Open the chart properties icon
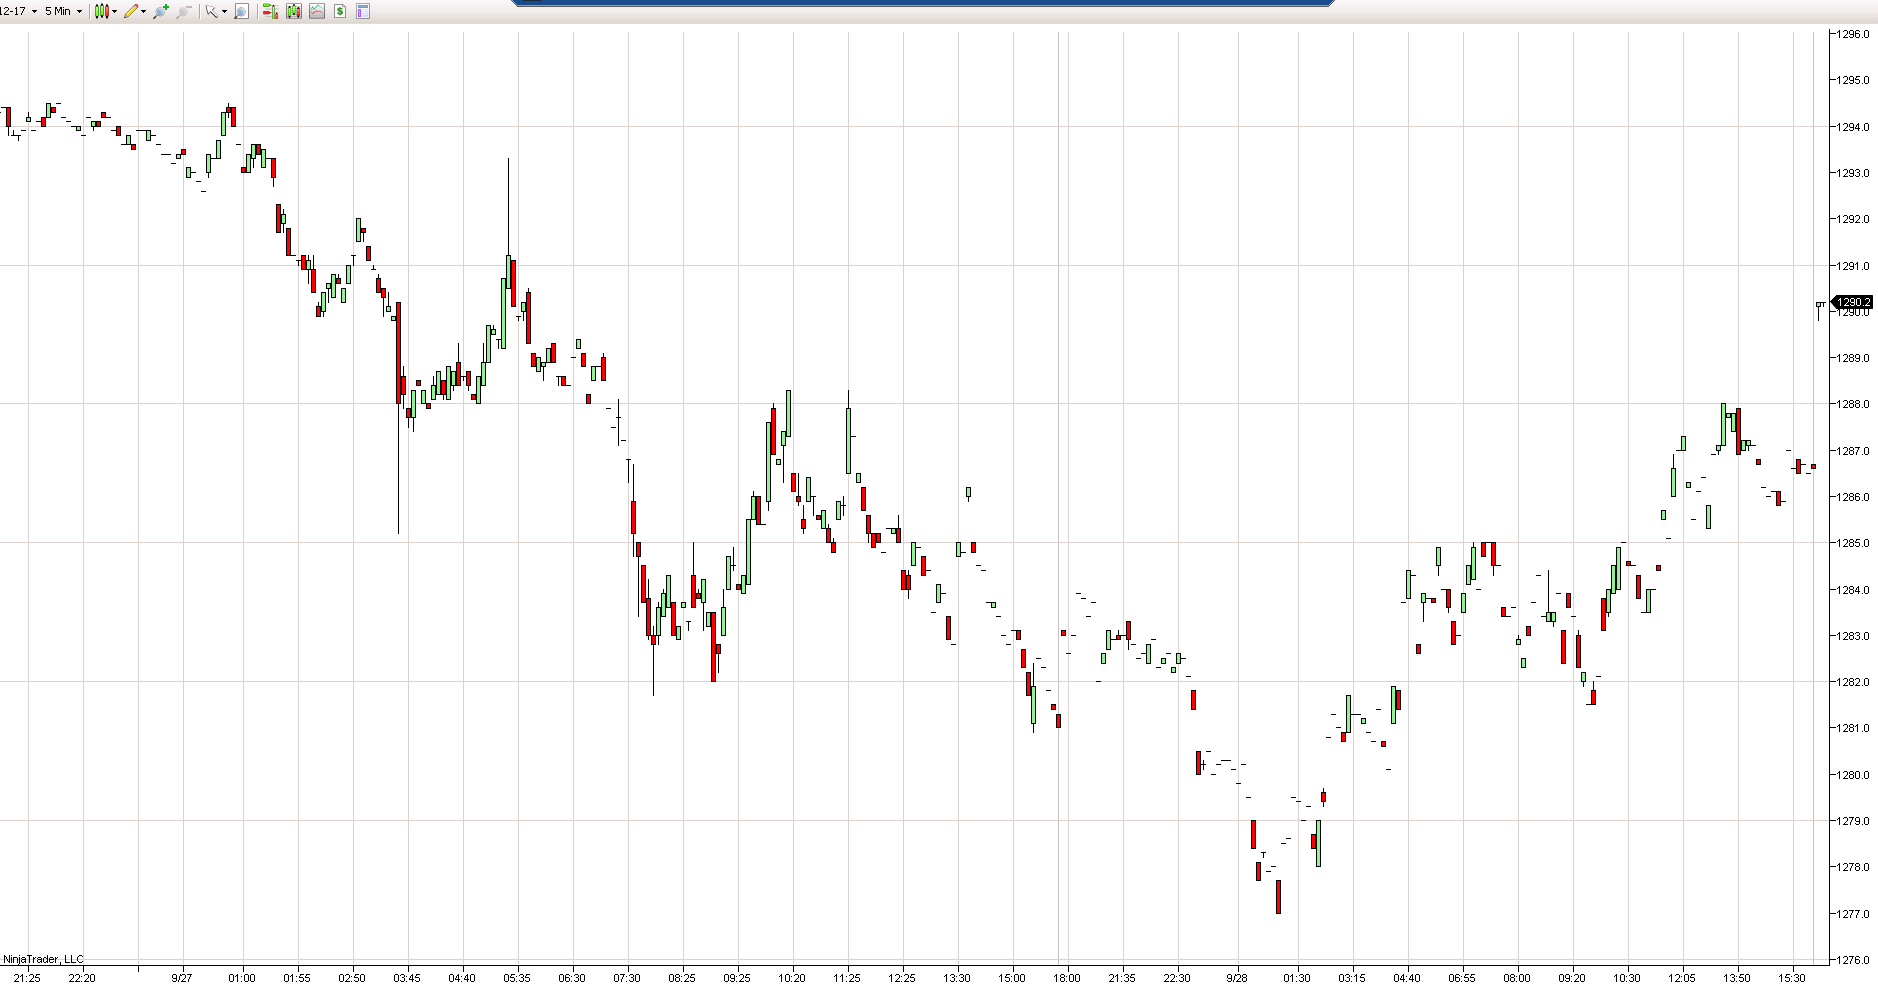 point(362,11)
